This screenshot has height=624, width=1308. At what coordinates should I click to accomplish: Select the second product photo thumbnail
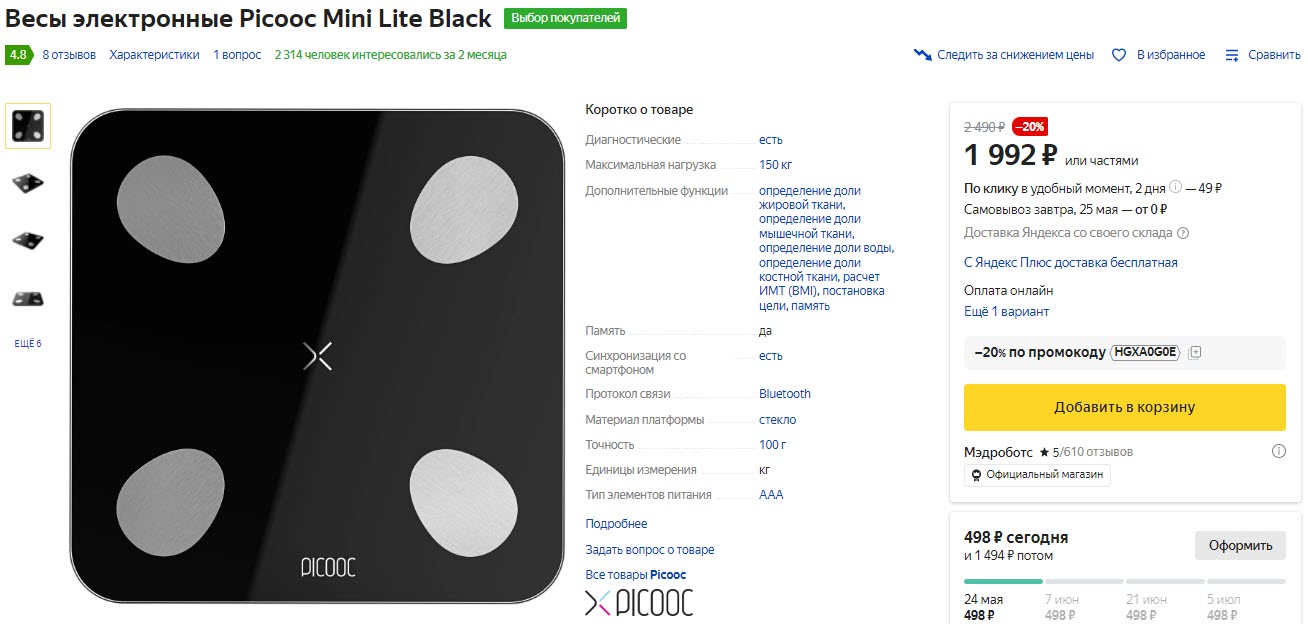pyautogui.click(x=27, y=183)
